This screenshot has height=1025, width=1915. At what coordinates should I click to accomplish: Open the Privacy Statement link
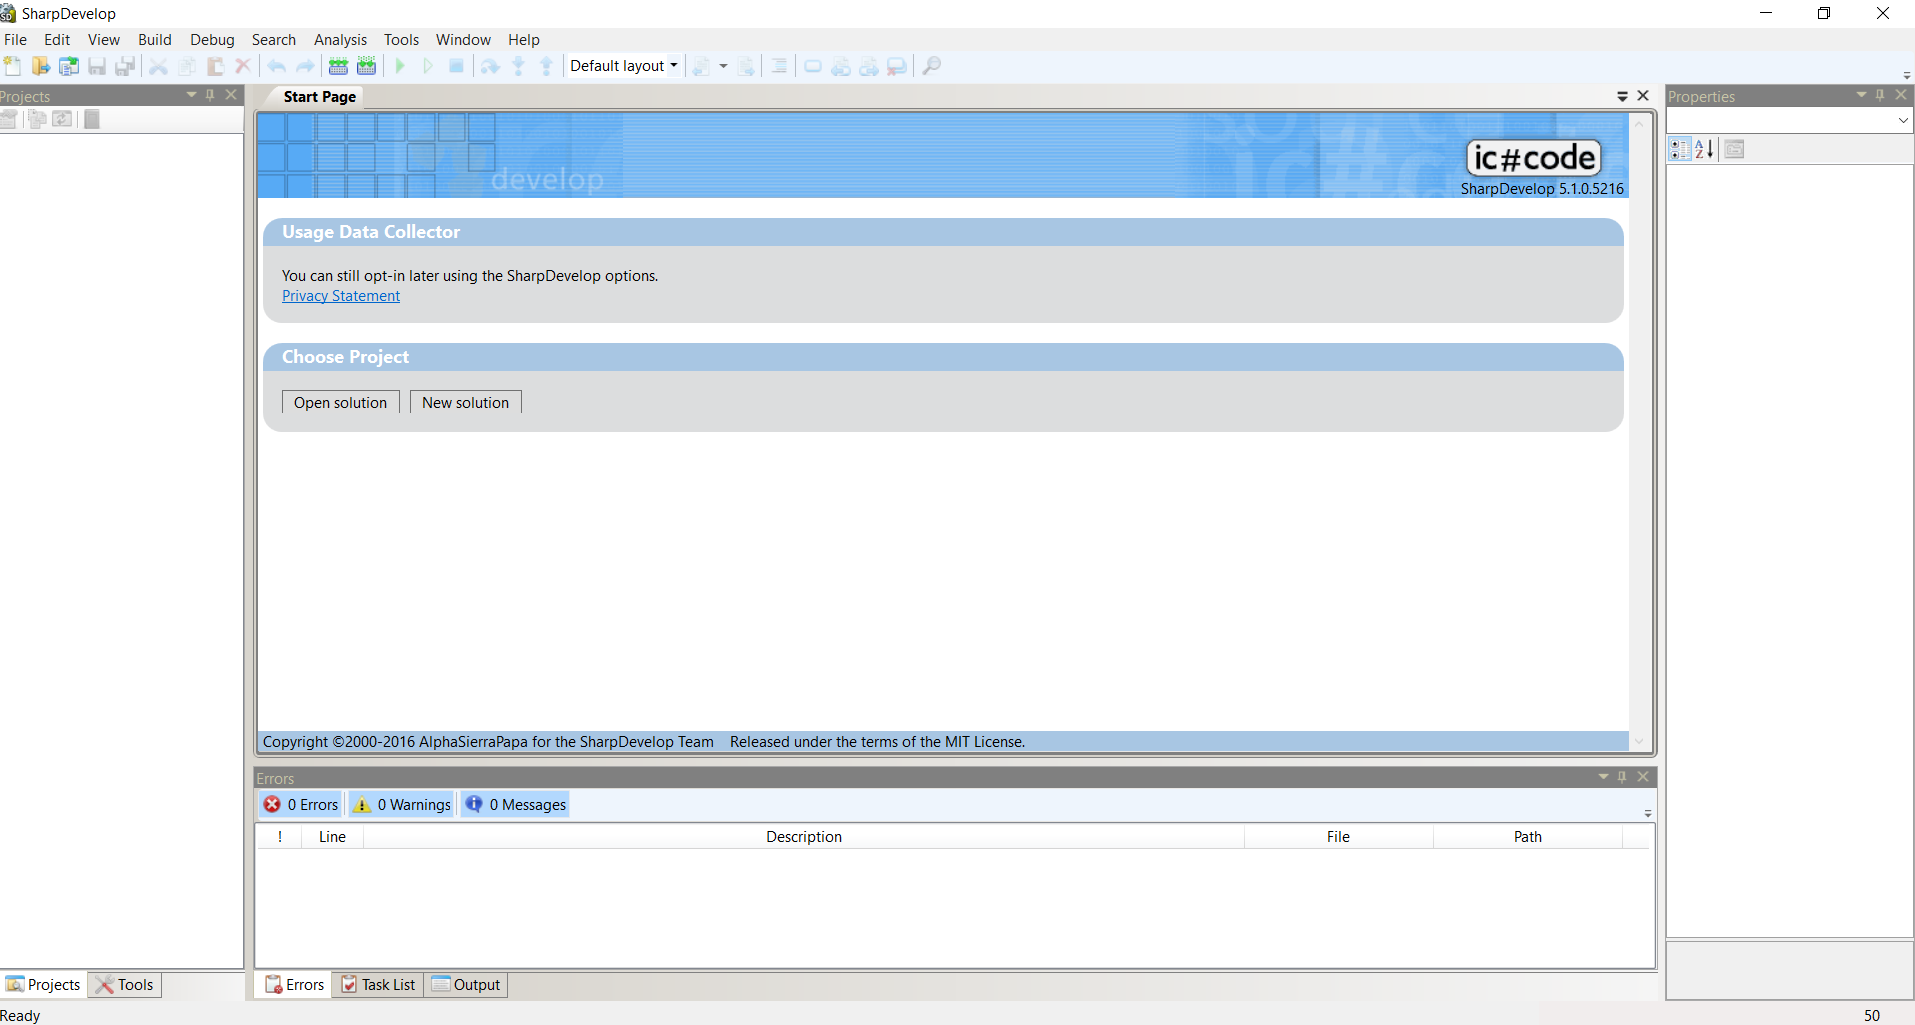coord(340,295)
